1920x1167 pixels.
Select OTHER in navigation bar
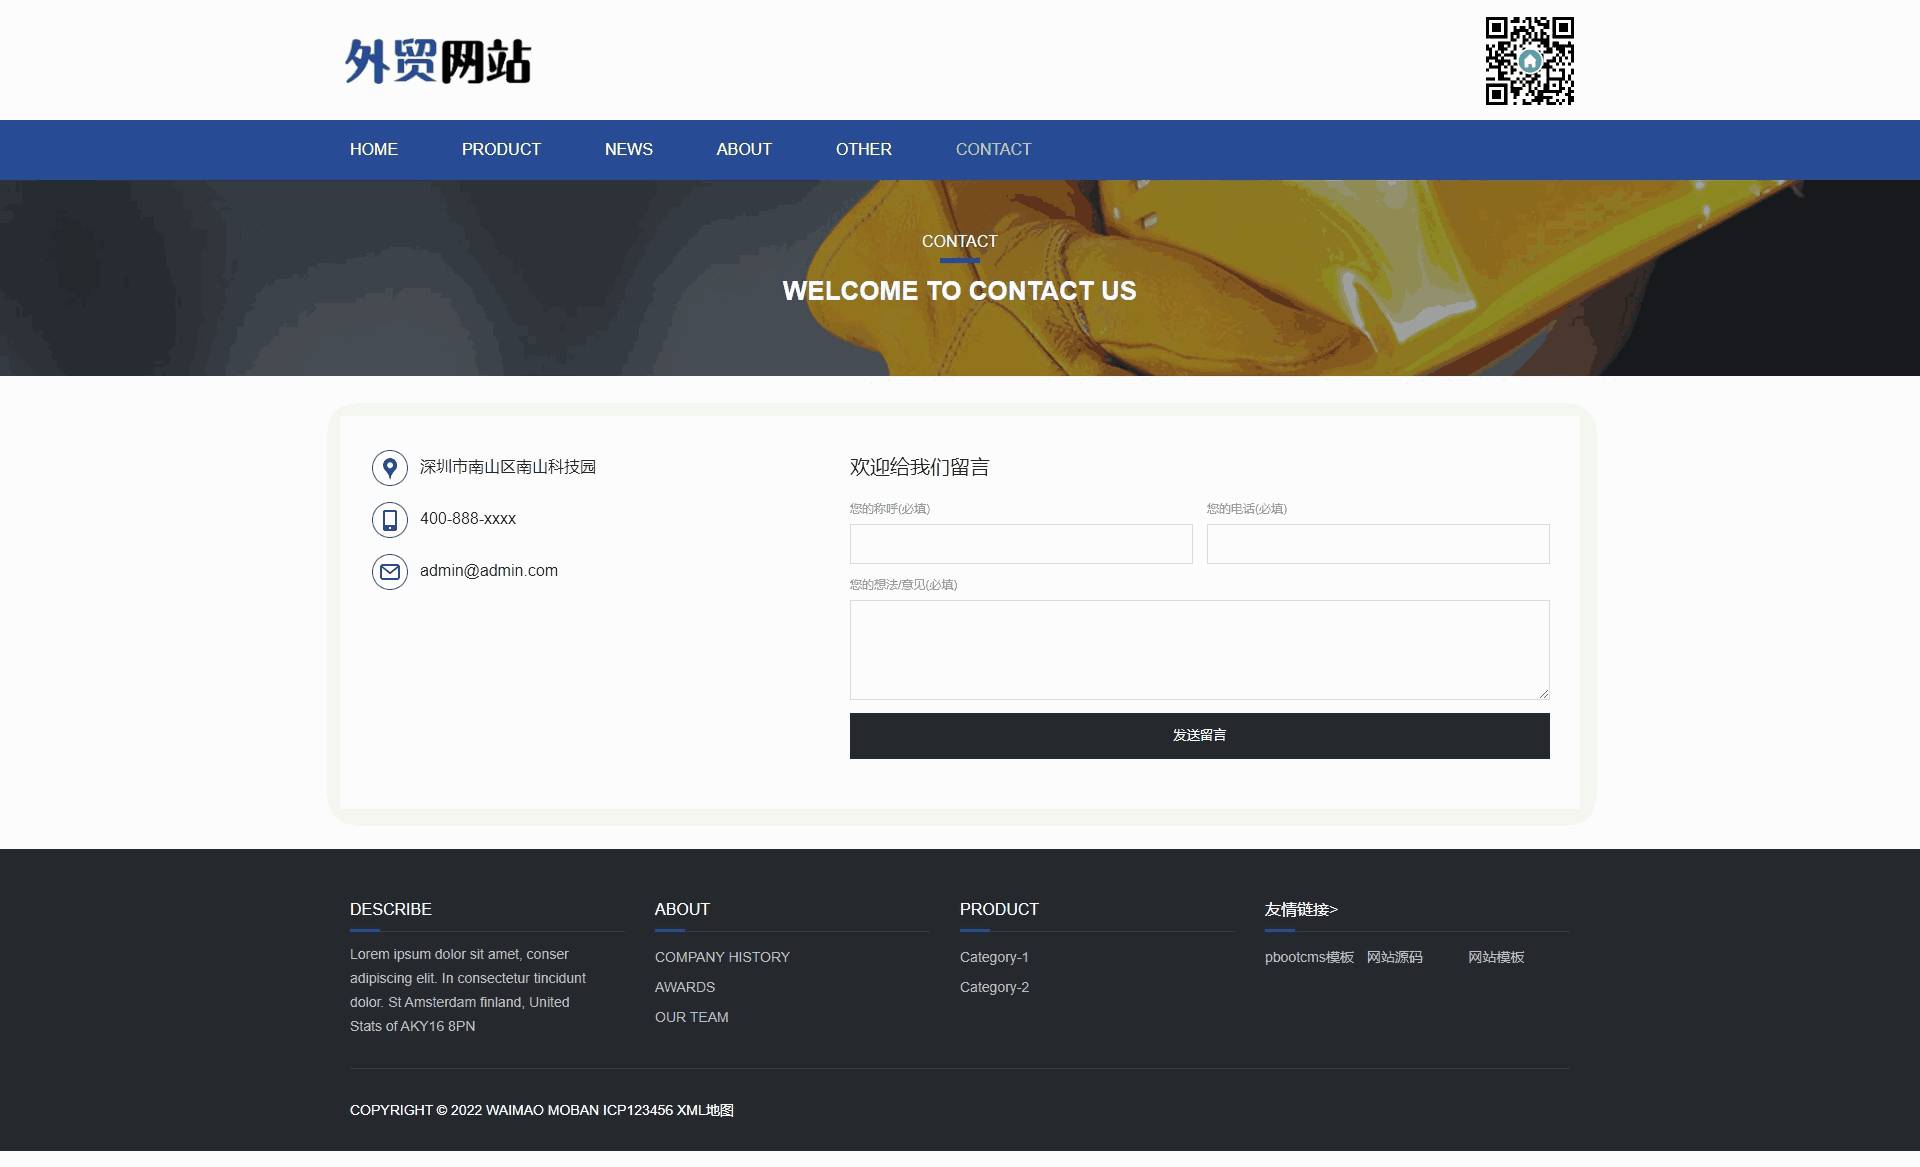tap(863, 150)
